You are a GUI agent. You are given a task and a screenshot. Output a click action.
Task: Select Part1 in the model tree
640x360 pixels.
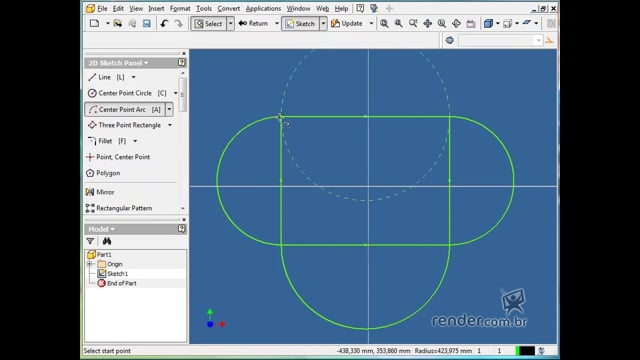coord(100,254)
